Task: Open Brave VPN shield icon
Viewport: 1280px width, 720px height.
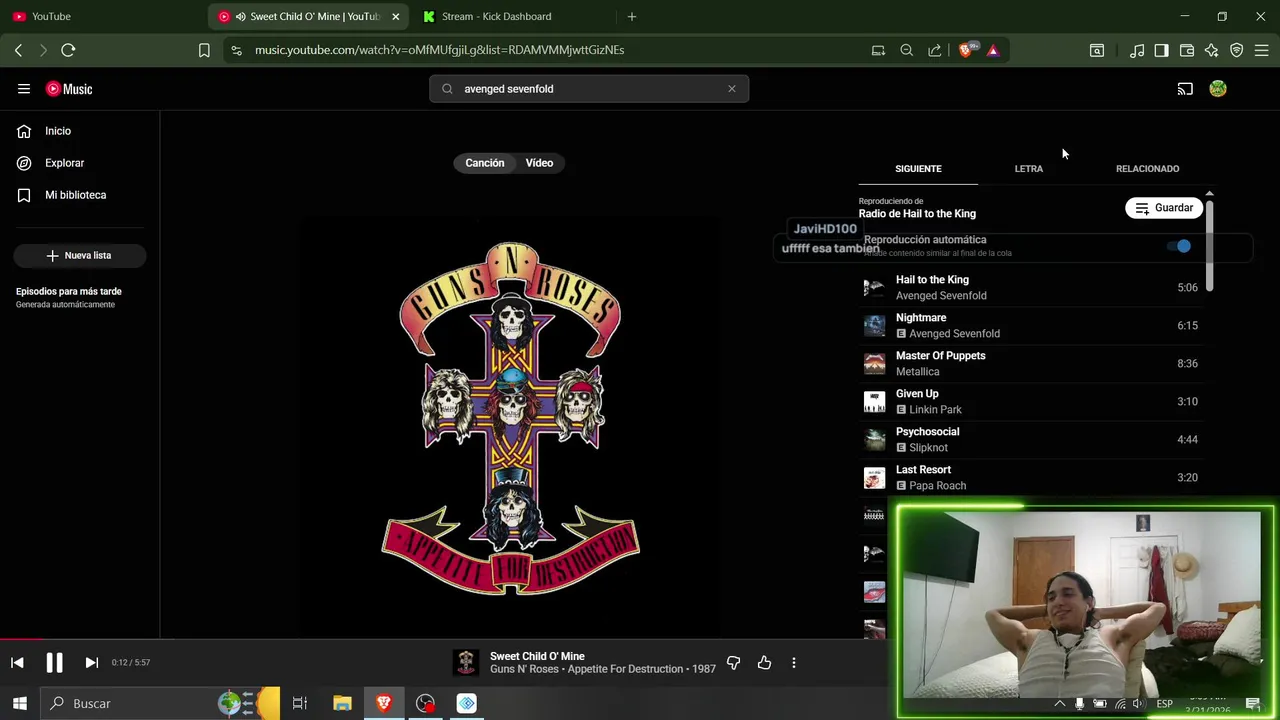Action: (x=1237, y=50)
